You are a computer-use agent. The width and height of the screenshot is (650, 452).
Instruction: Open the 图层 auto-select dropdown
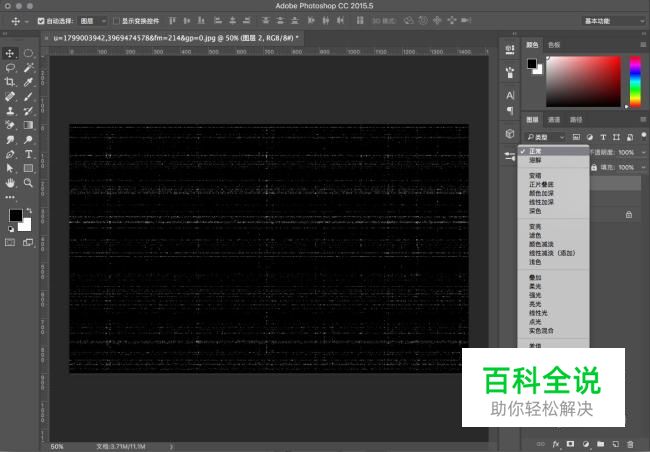[93, 21]
